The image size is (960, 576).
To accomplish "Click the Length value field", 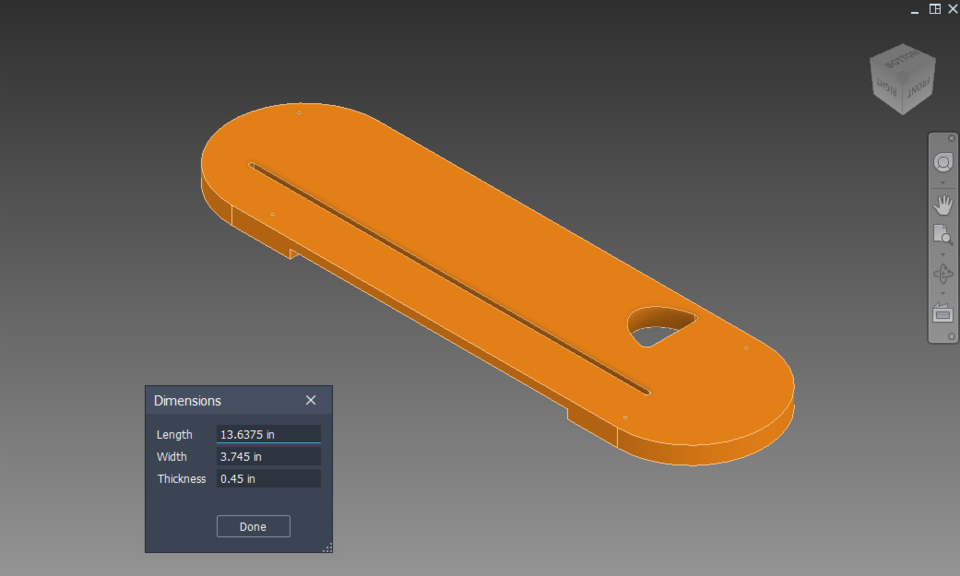I will [268, 434].
